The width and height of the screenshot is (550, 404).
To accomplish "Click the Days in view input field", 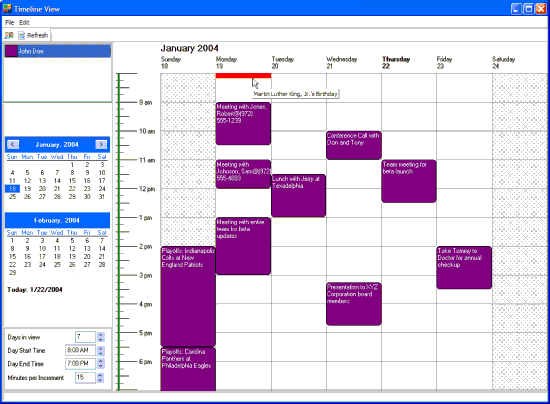I will tap(85, 337).
